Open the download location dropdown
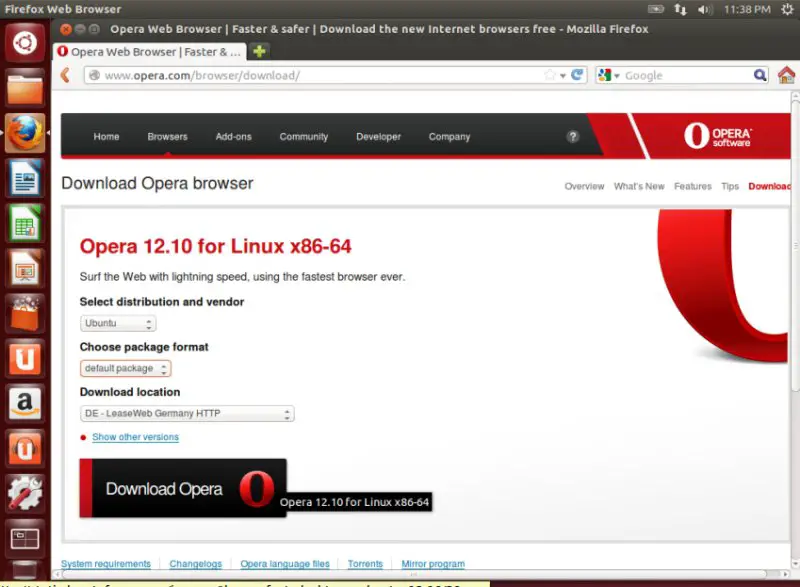 (x=187, y=413)
